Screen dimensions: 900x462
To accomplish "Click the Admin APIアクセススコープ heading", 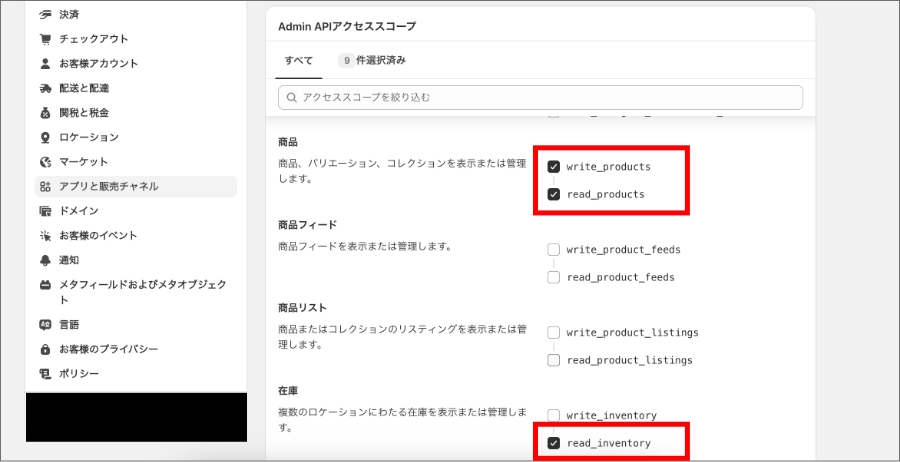I will point(347,26).
